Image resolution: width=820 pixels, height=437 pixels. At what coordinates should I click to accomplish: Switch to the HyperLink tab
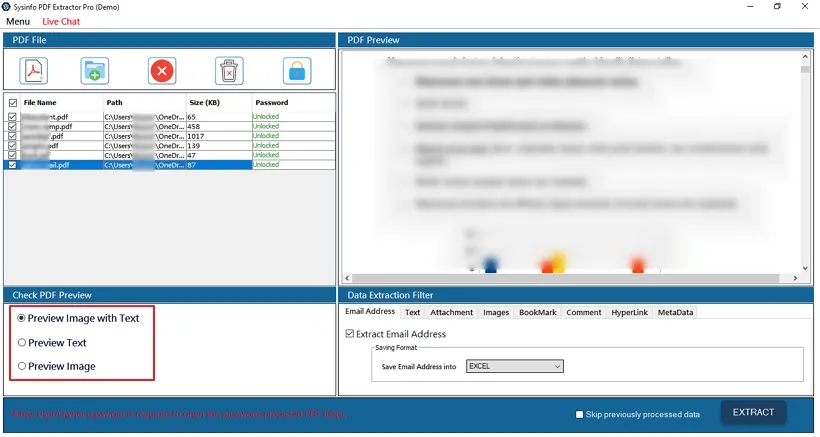click(x=630, y=313)
